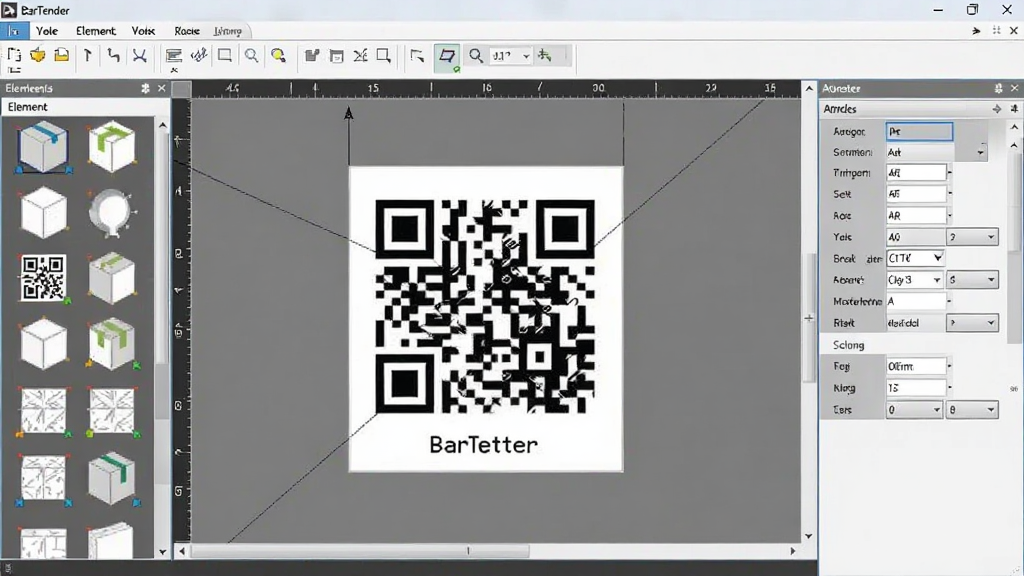The width and height of the screenshot is (1024, 576).
Task: Close the Aroster properties panel
Action: click(x=1014, y=88)
